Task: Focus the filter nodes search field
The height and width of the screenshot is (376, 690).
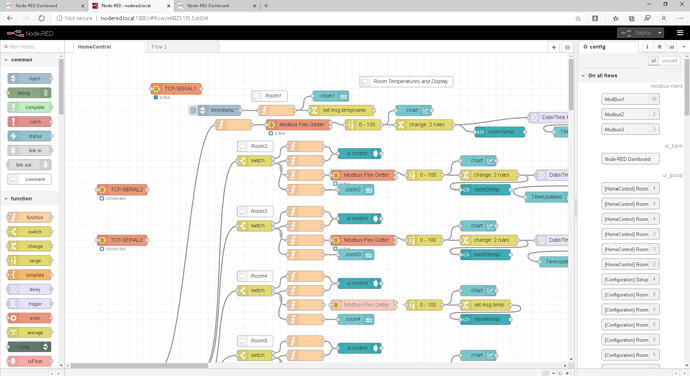Action: click(32, 47)
